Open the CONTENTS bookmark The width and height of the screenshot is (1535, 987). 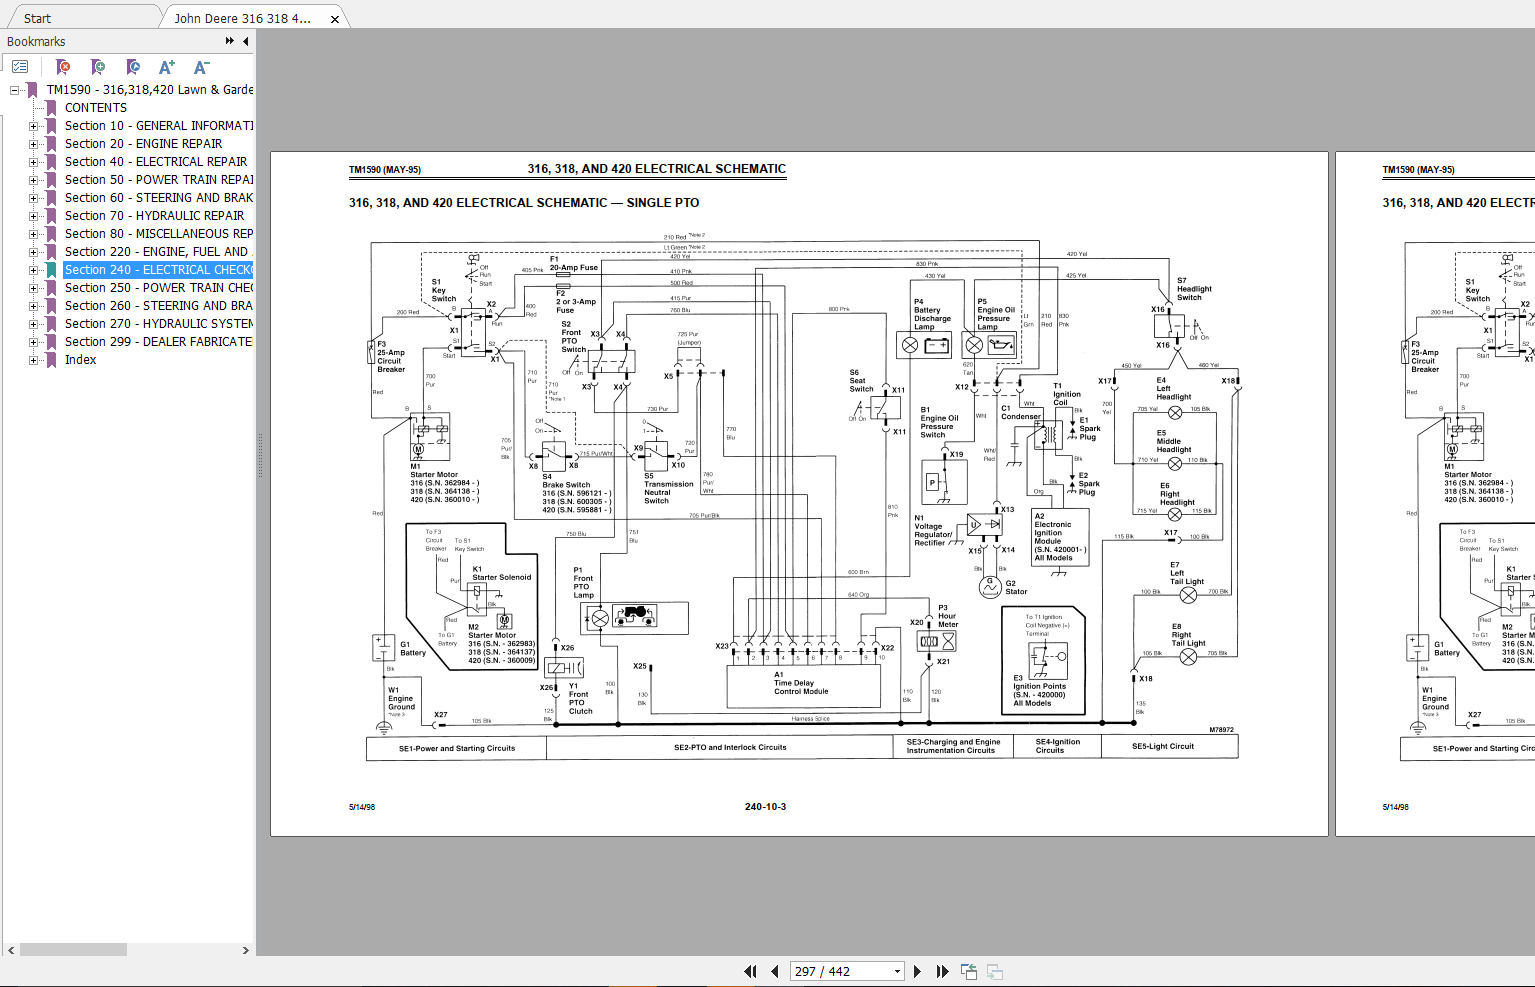point(96,108)
